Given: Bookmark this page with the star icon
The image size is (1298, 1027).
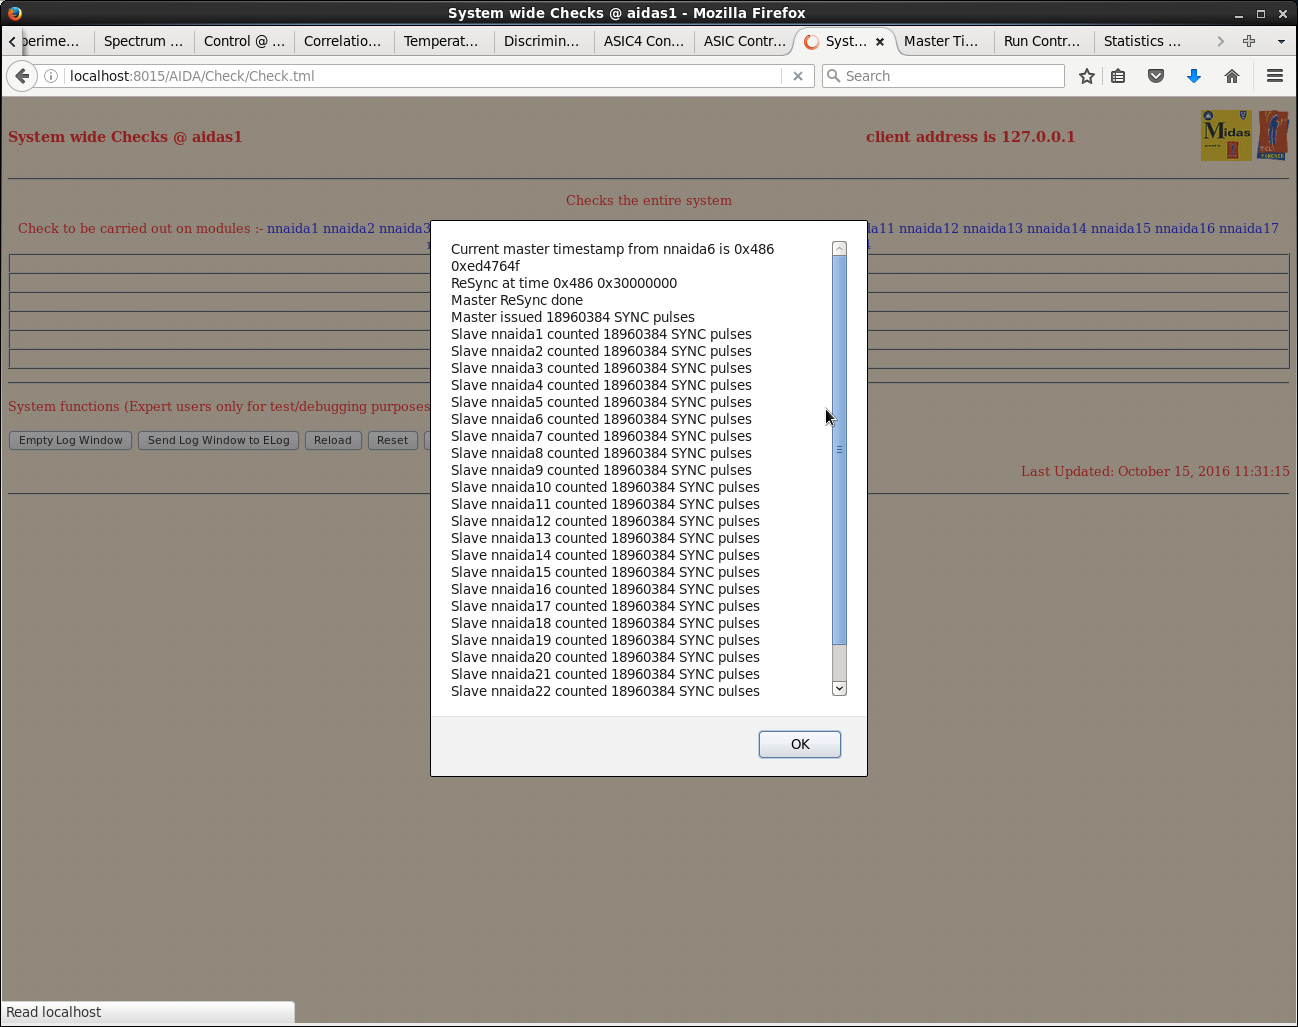Looking at the screenshot, I should [1087, 76].
